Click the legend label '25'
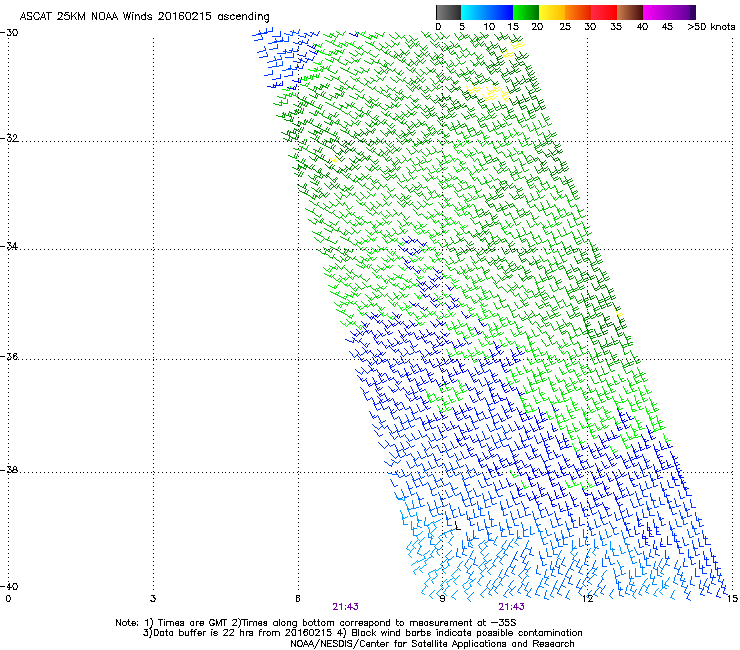The width and height of the screenshot is (740, 650). pos(565,27)
